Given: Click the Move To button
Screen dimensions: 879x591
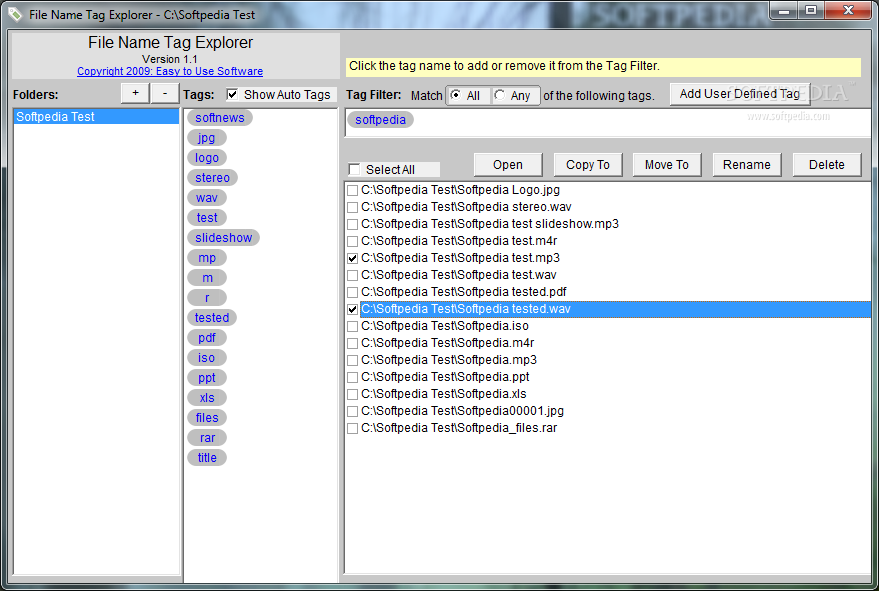Looking at the screenshot, I should coord(667,165).
